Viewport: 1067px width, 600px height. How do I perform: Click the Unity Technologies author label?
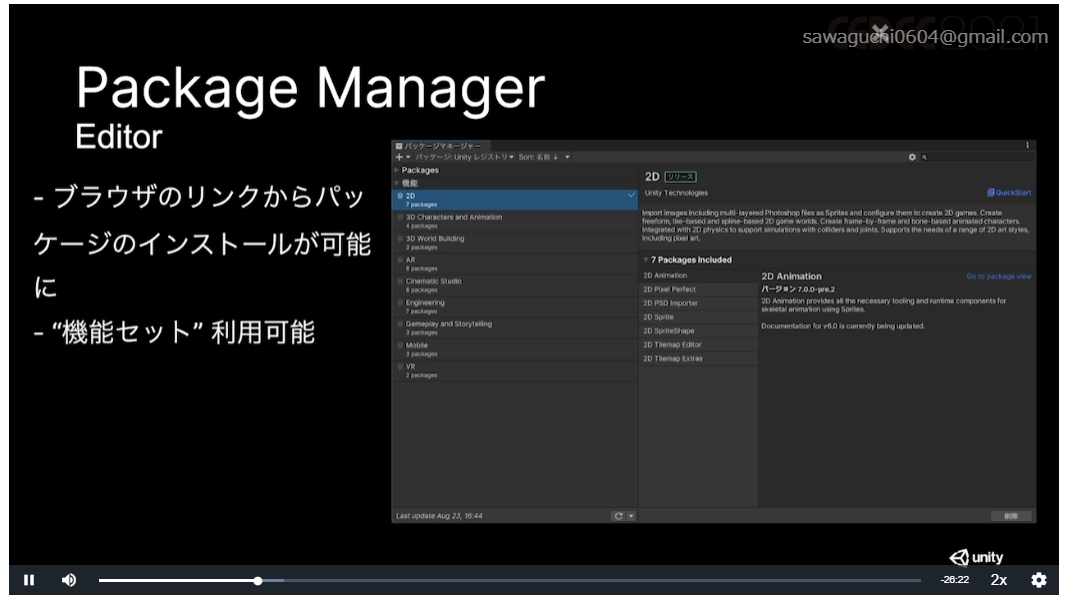click(676, 193)
